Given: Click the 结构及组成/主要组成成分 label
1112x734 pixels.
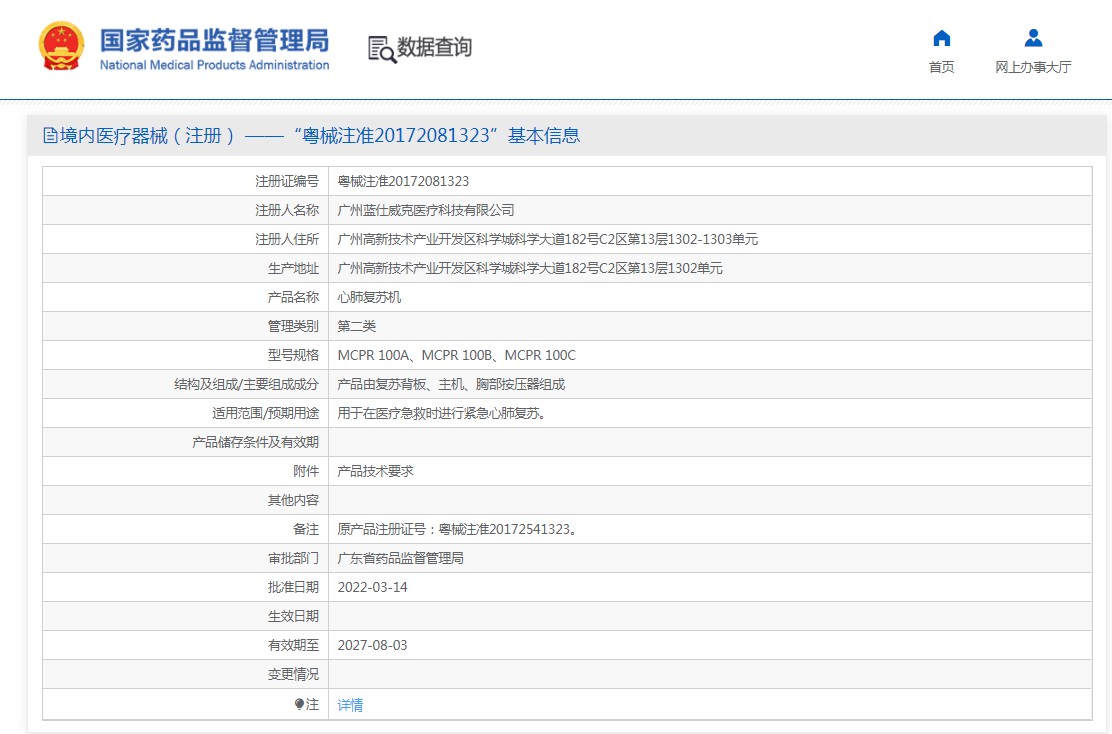Looking at the screenshot, I should 247,384.
